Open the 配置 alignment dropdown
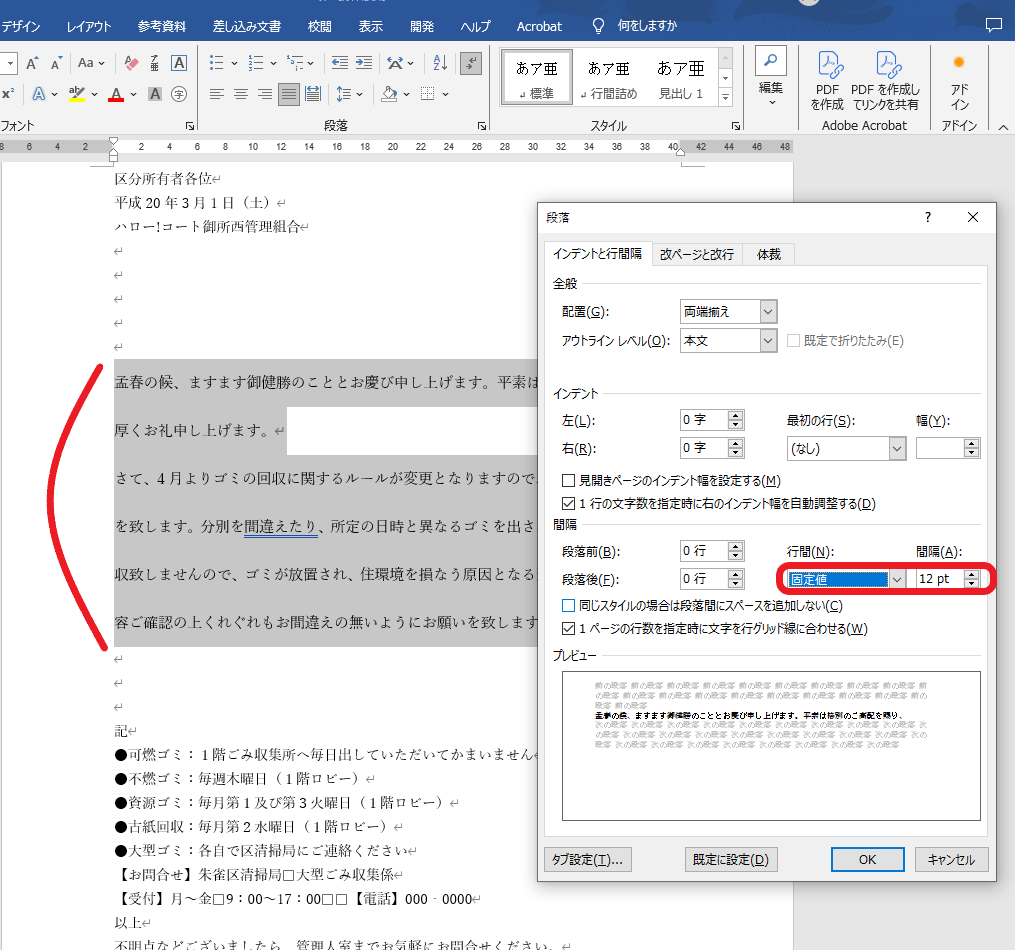Viewport: 1015px width, 950px height. click(768, 312)
